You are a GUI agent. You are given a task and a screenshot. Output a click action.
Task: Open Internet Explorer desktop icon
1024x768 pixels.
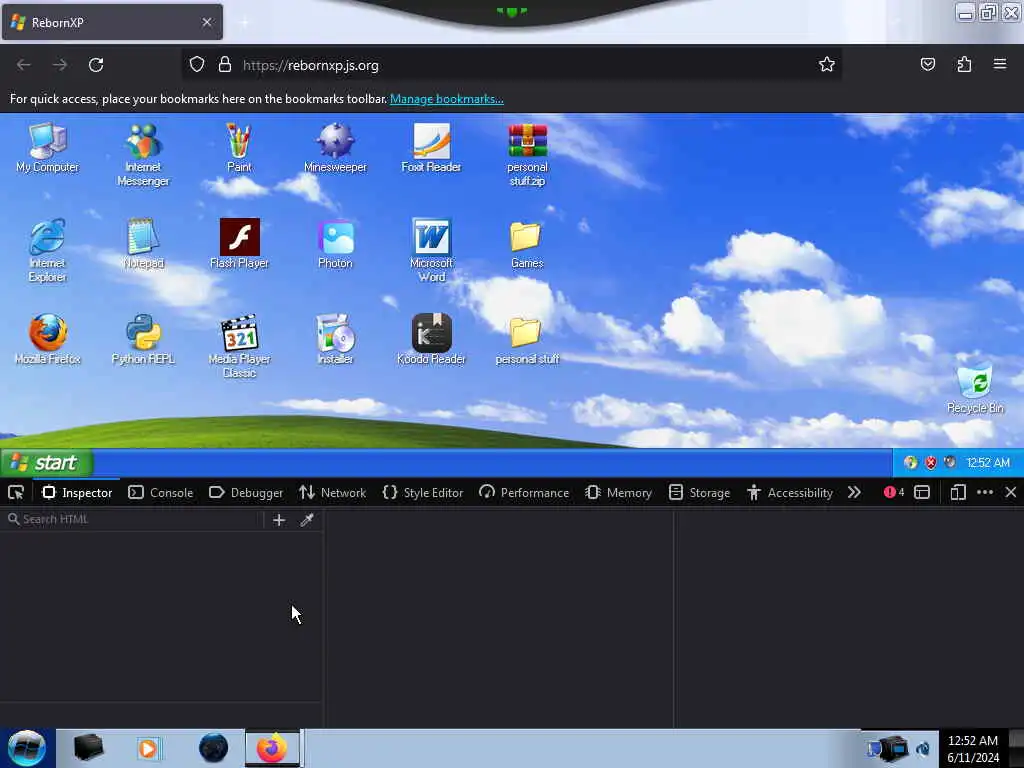click(47, 251)
